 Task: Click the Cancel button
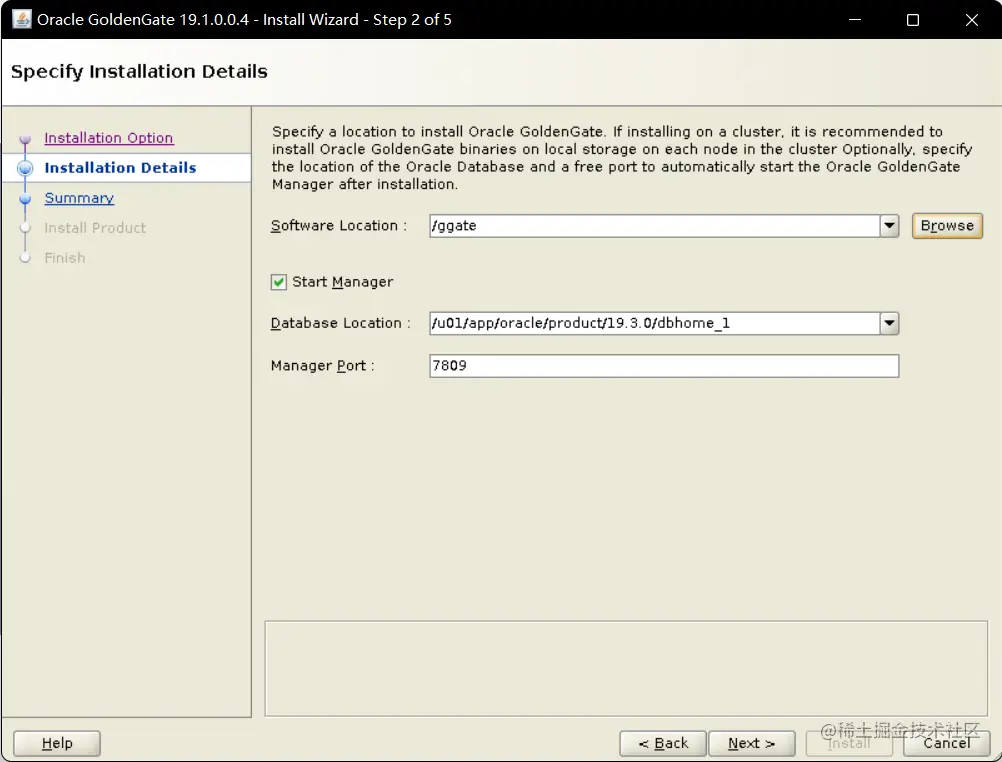pyautogui.click(x=946, y=743)
